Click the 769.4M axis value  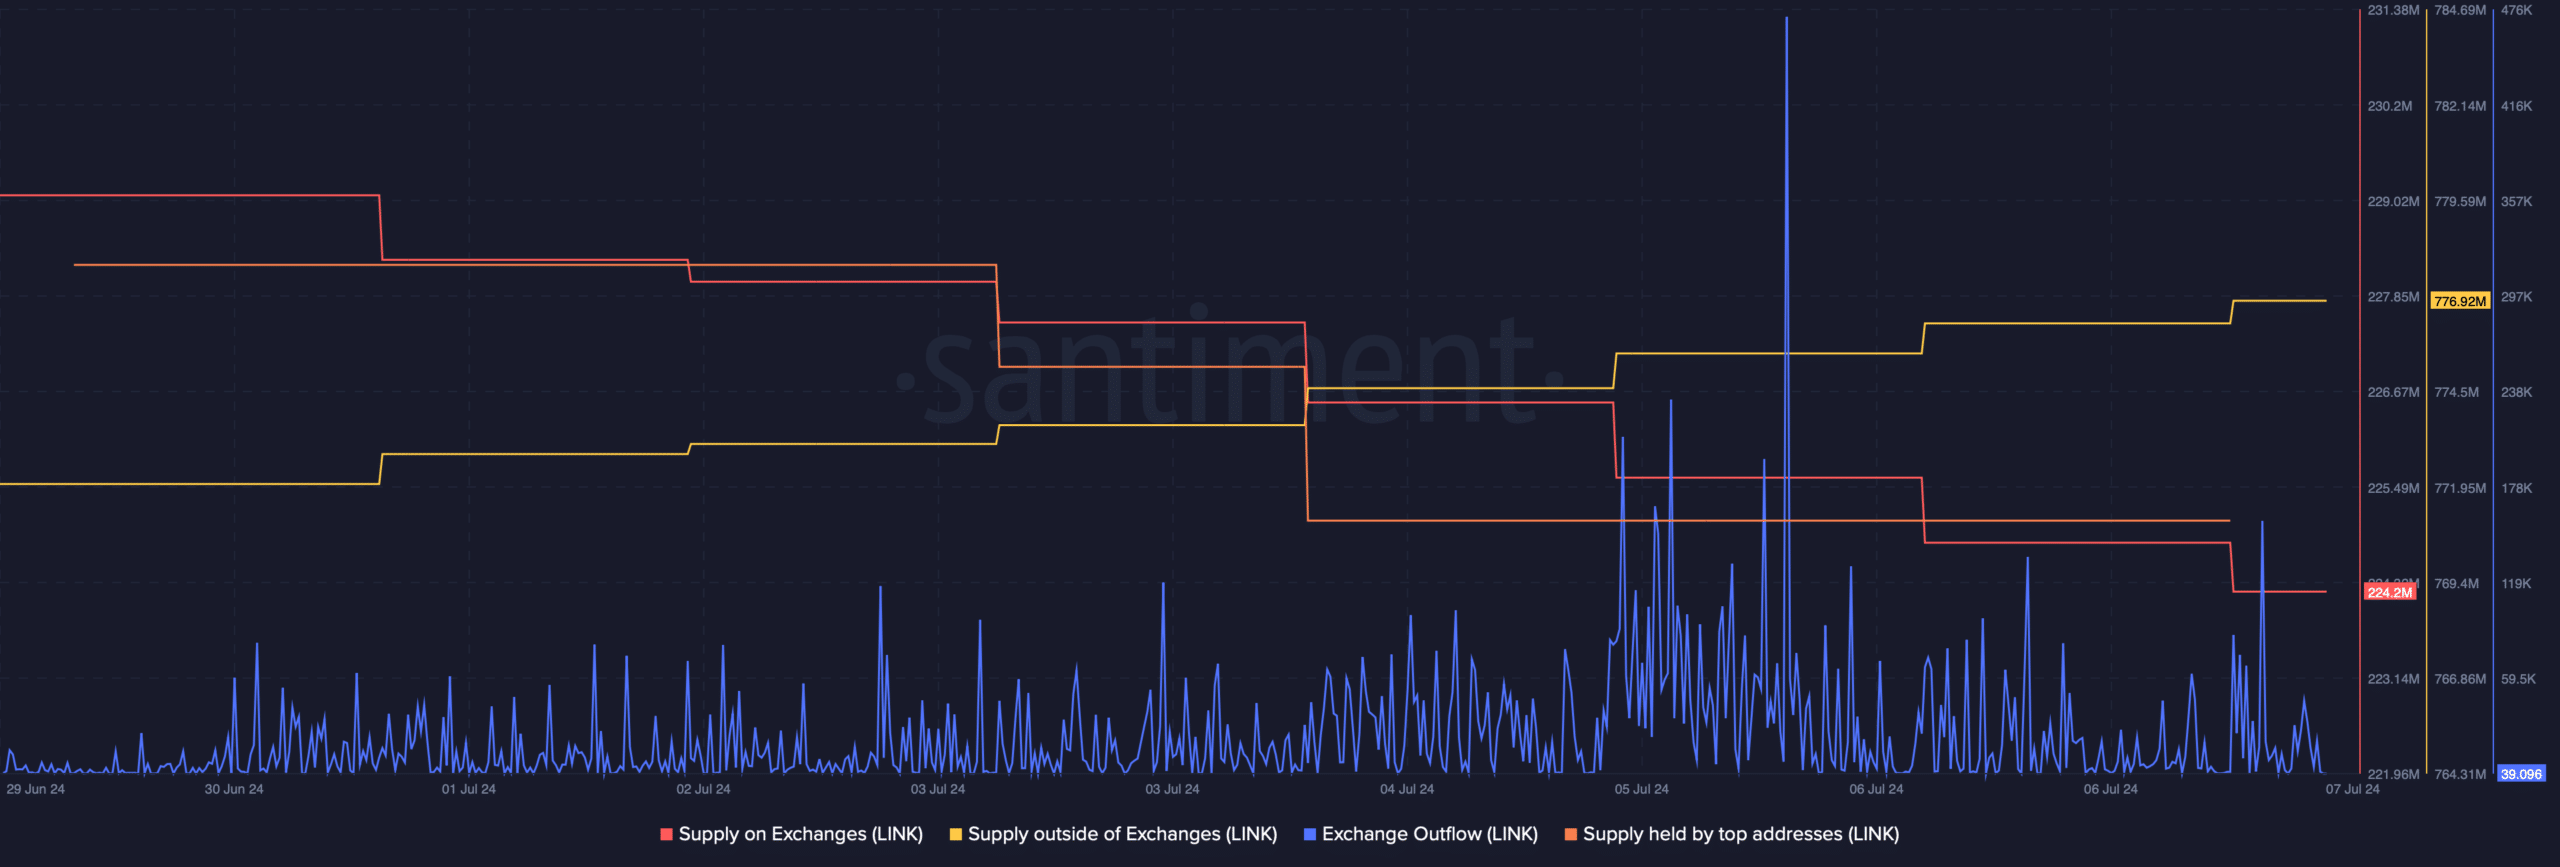2457,583
